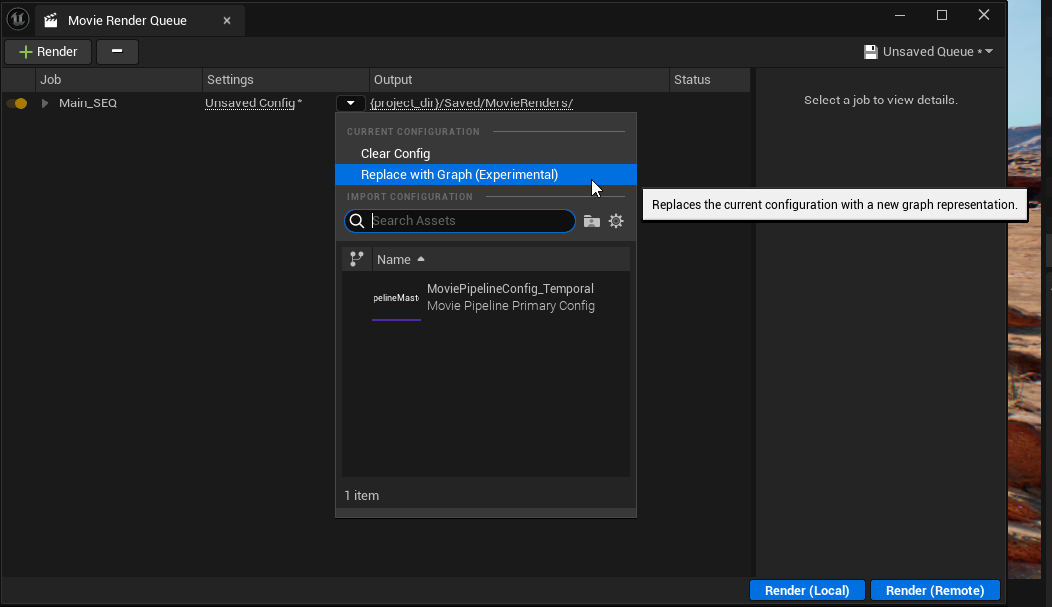Screen dimensions: 1052x607
Task: Expand the Main_SEQ job row
Action: click(x=45, y=103)
